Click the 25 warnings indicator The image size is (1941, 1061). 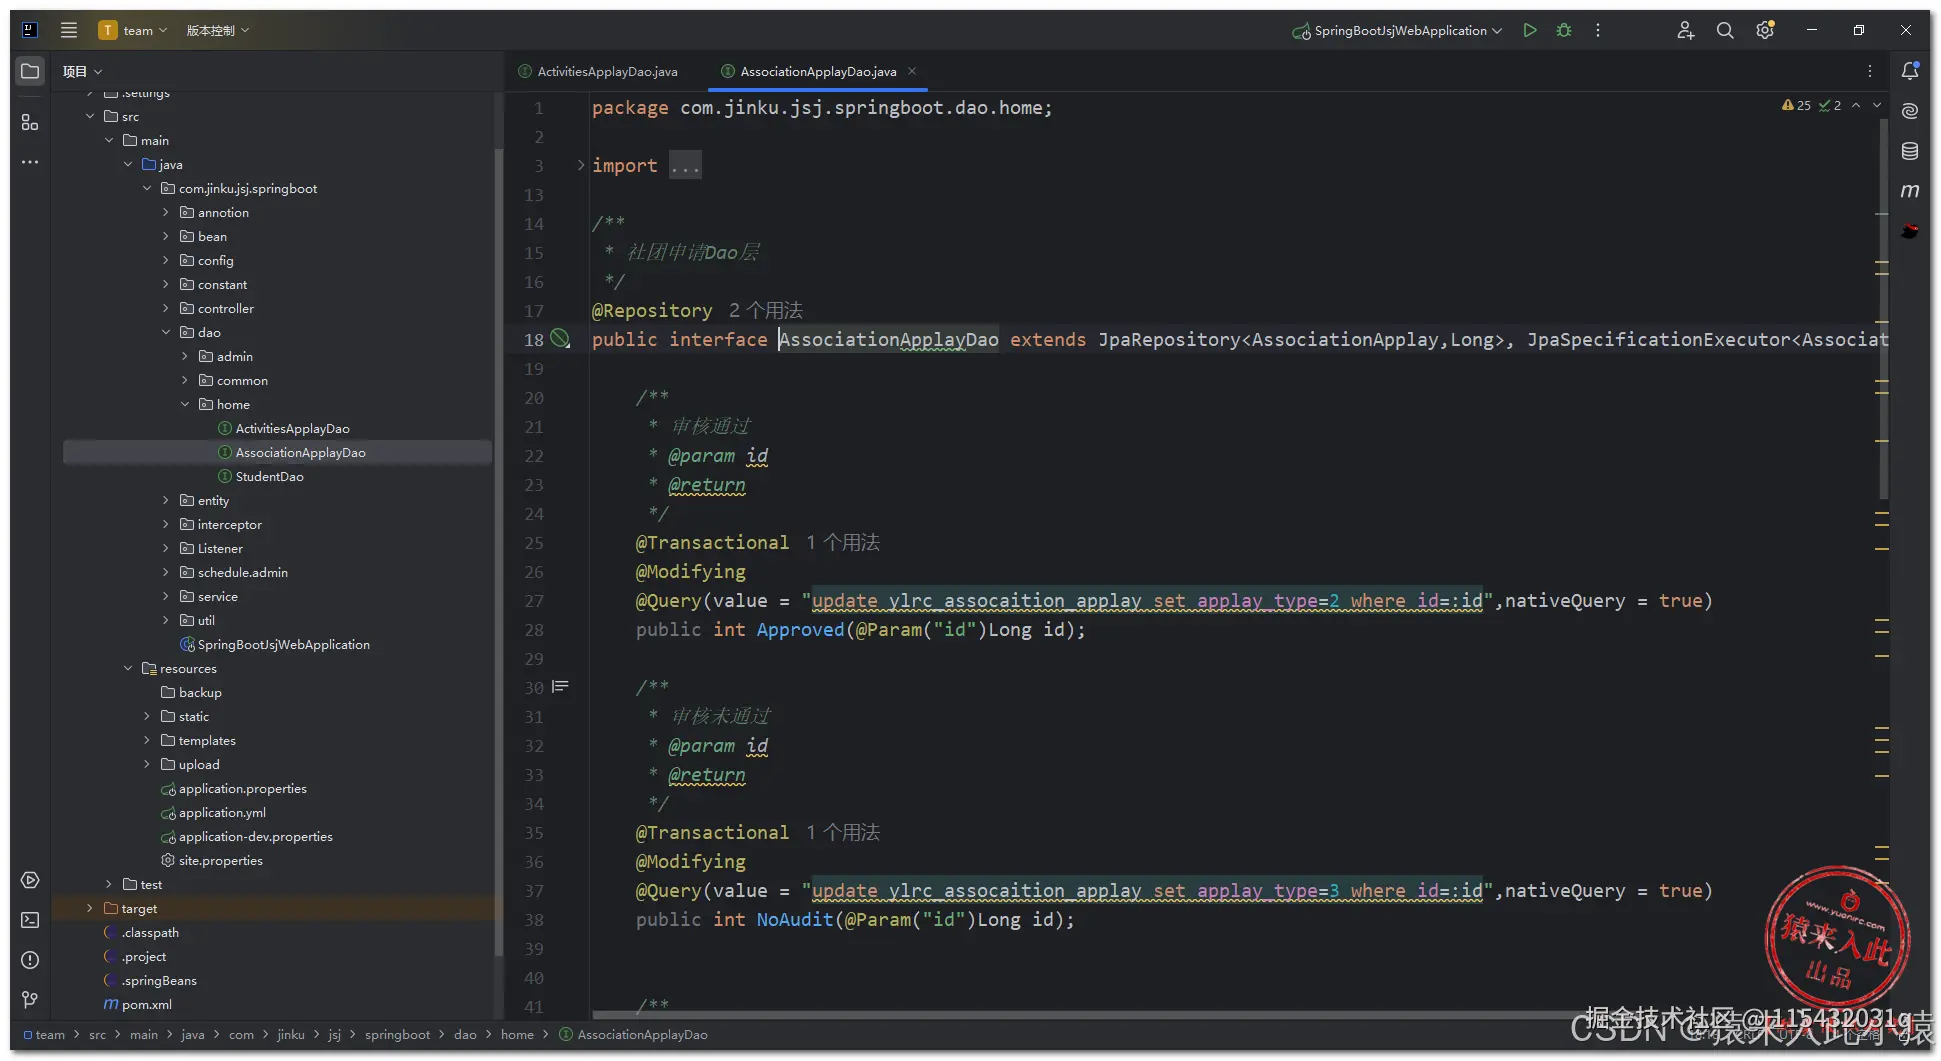pos(1796,105)
